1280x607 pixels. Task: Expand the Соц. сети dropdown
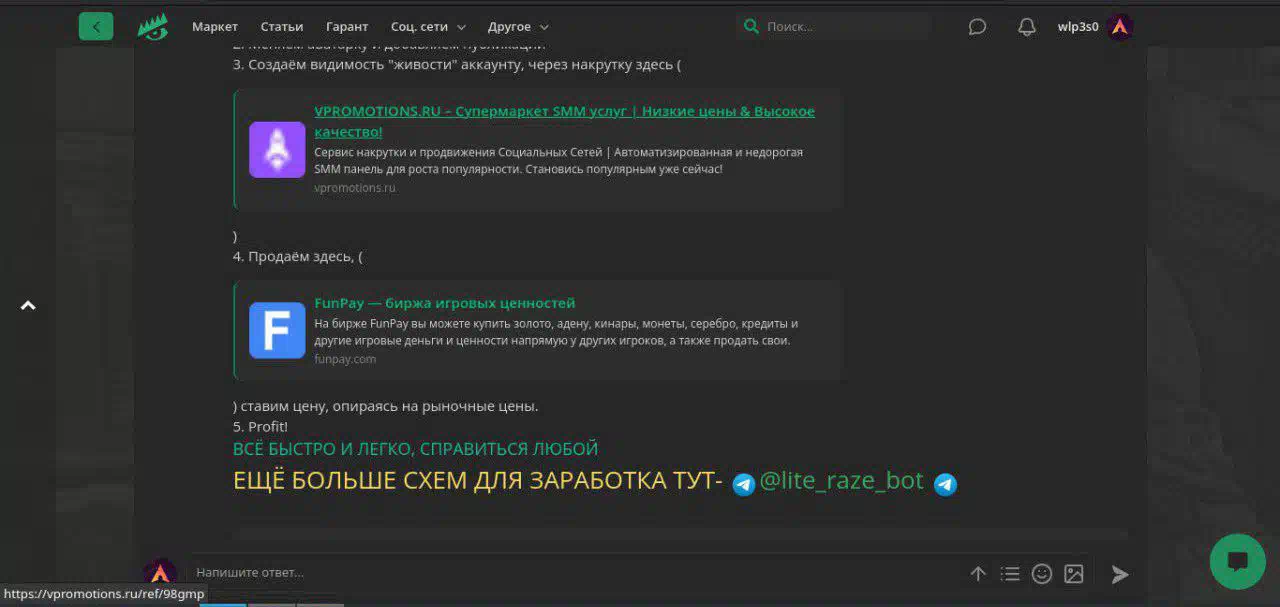(428, 27)
